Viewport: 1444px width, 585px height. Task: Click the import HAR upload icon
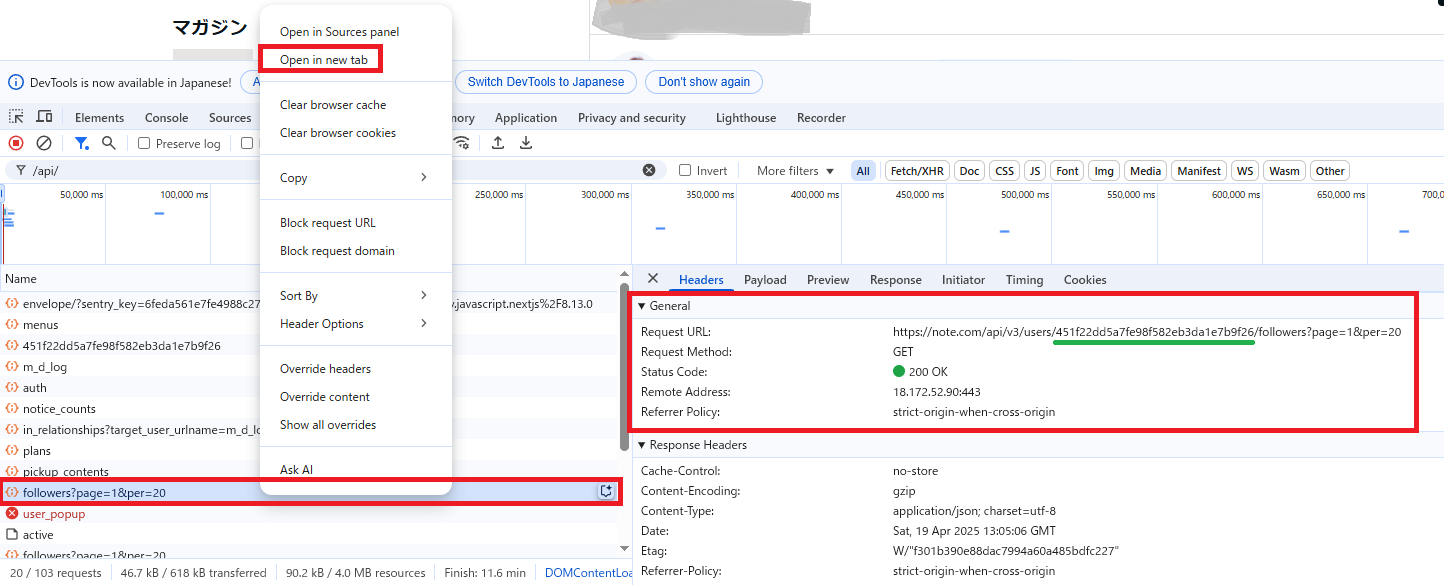498,143
